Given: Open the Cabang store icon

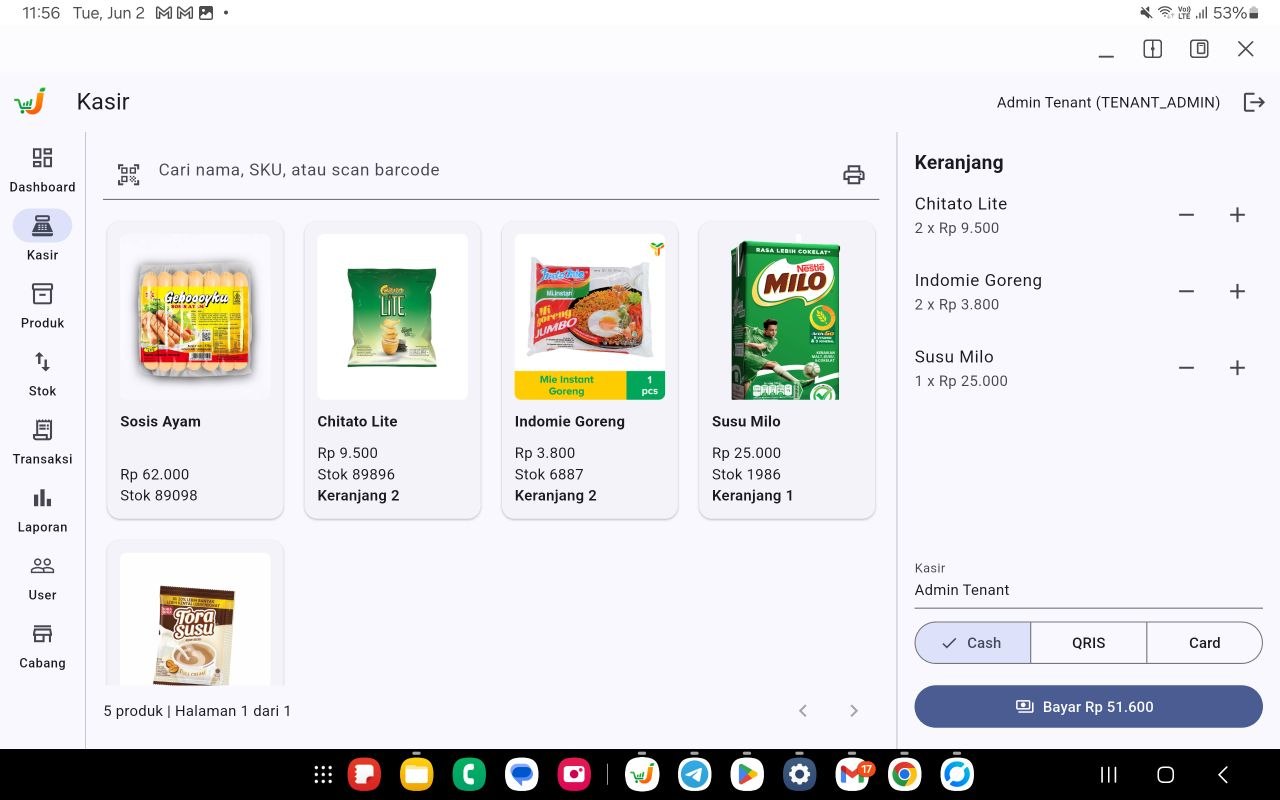Looking at the screenshot, I should [x=42, y=634].
